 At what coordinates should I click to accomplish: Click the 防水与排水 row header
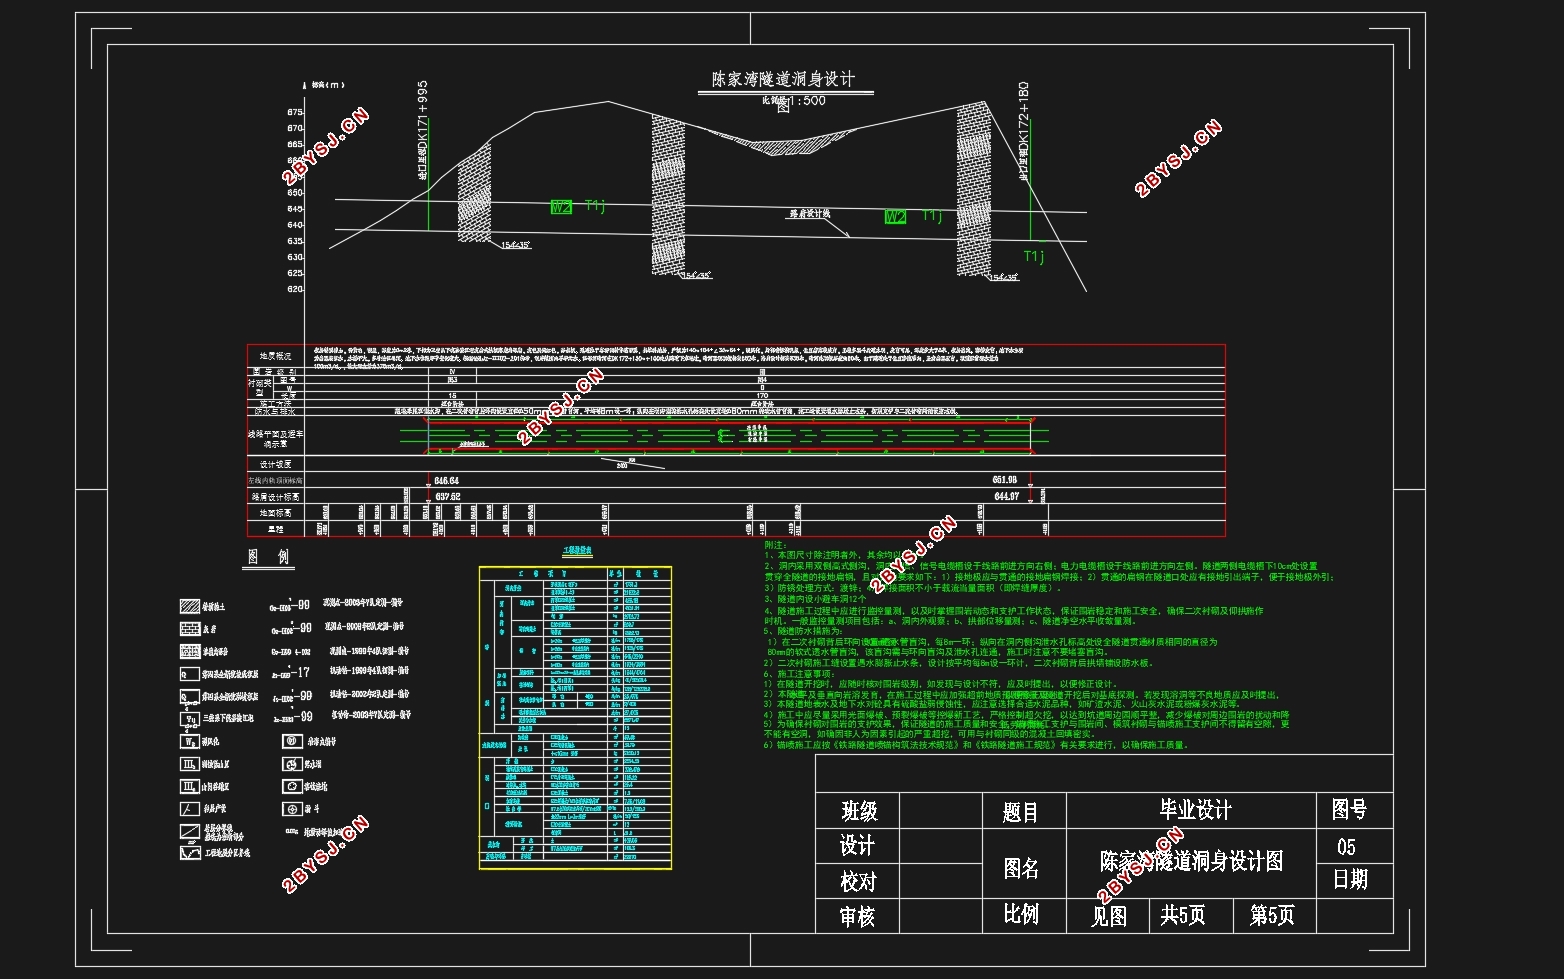click(275, 411)
